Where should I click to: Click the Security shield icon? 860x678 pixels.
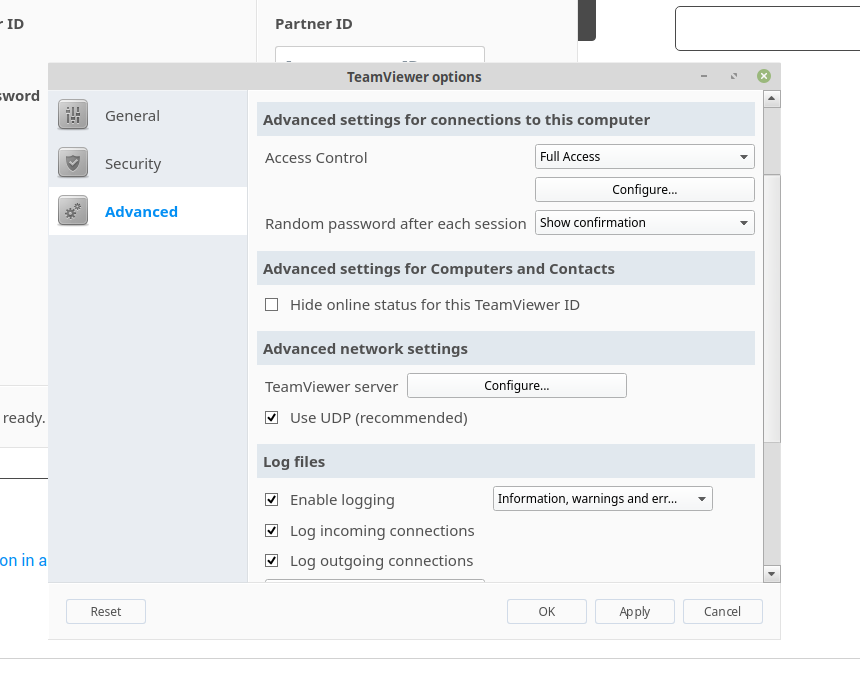[x=73, y=164]
